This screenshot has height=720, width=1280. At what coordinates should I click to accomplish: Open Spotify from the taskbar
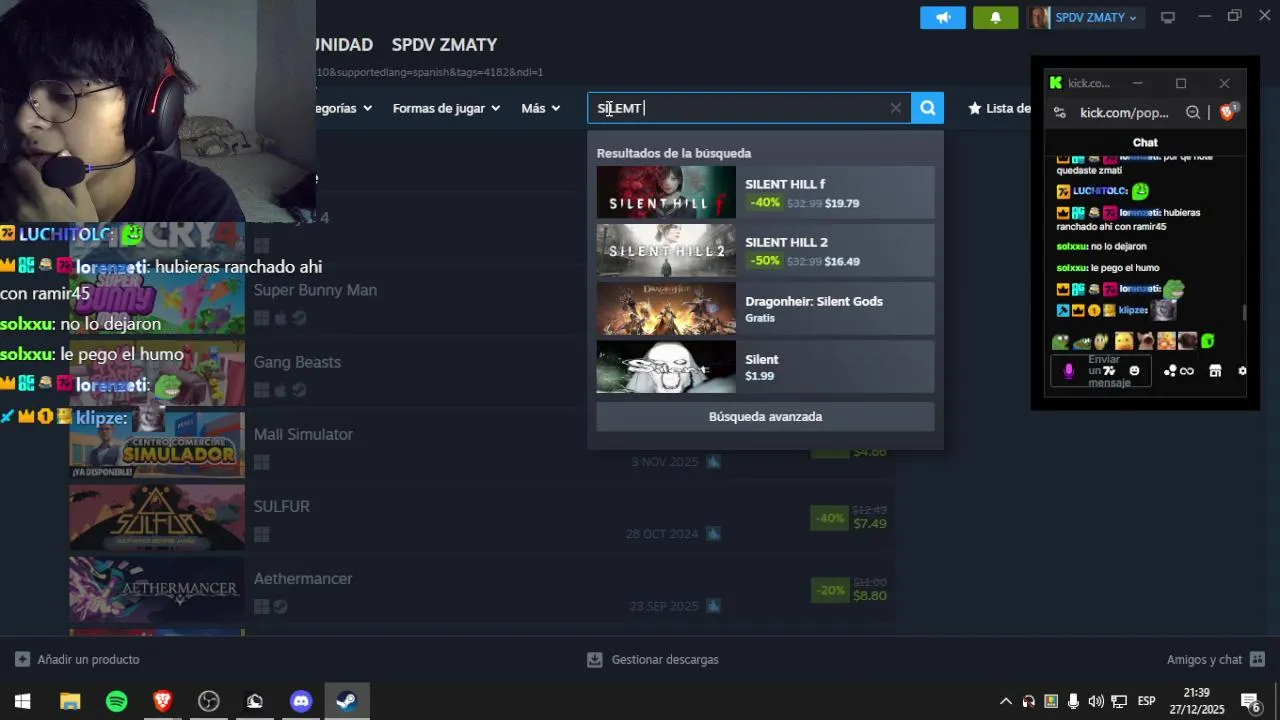click(116, 702)
